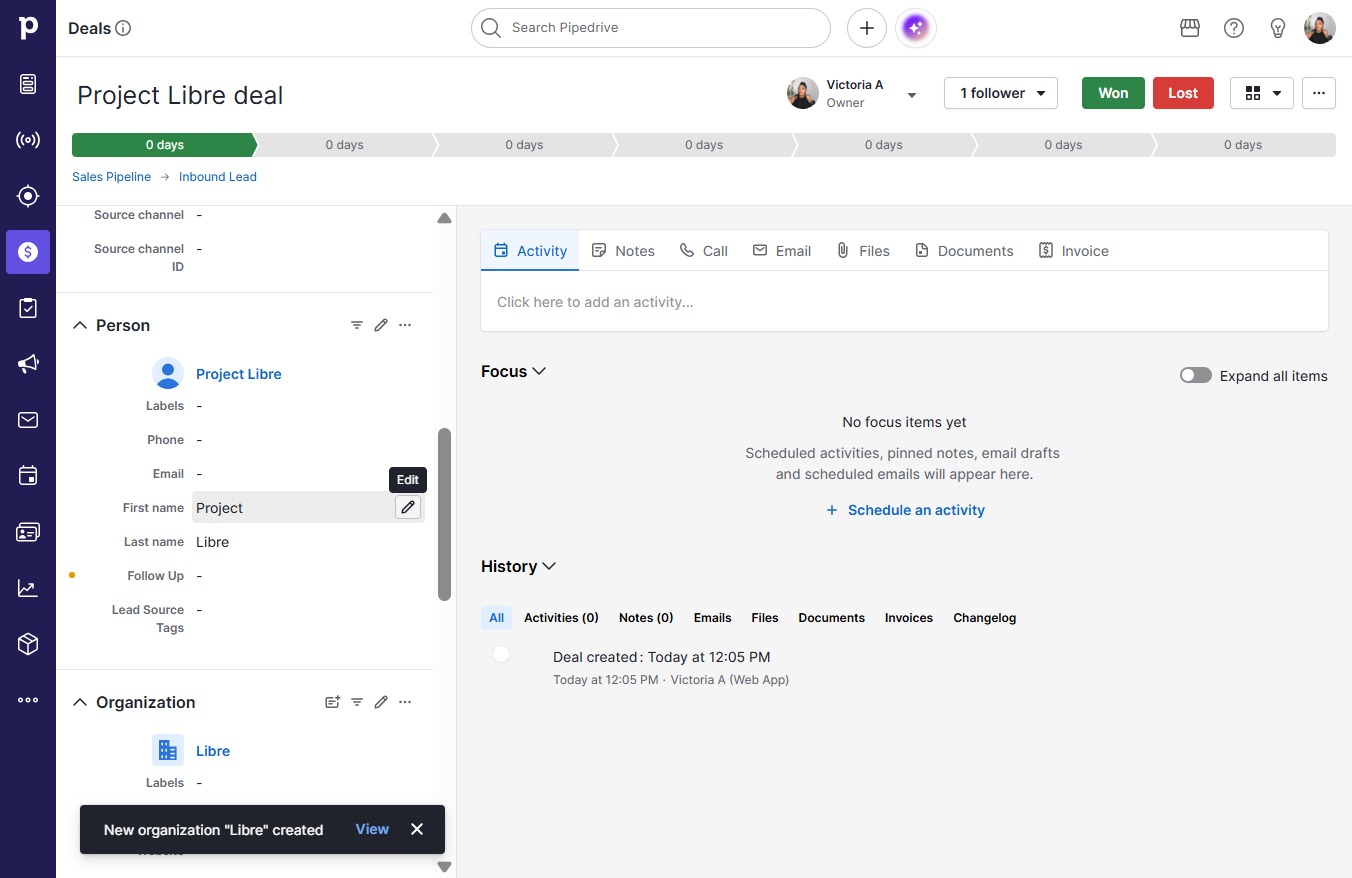Click Schedule an activity link
1352x878 pixels.
click(x=905, y=510)
